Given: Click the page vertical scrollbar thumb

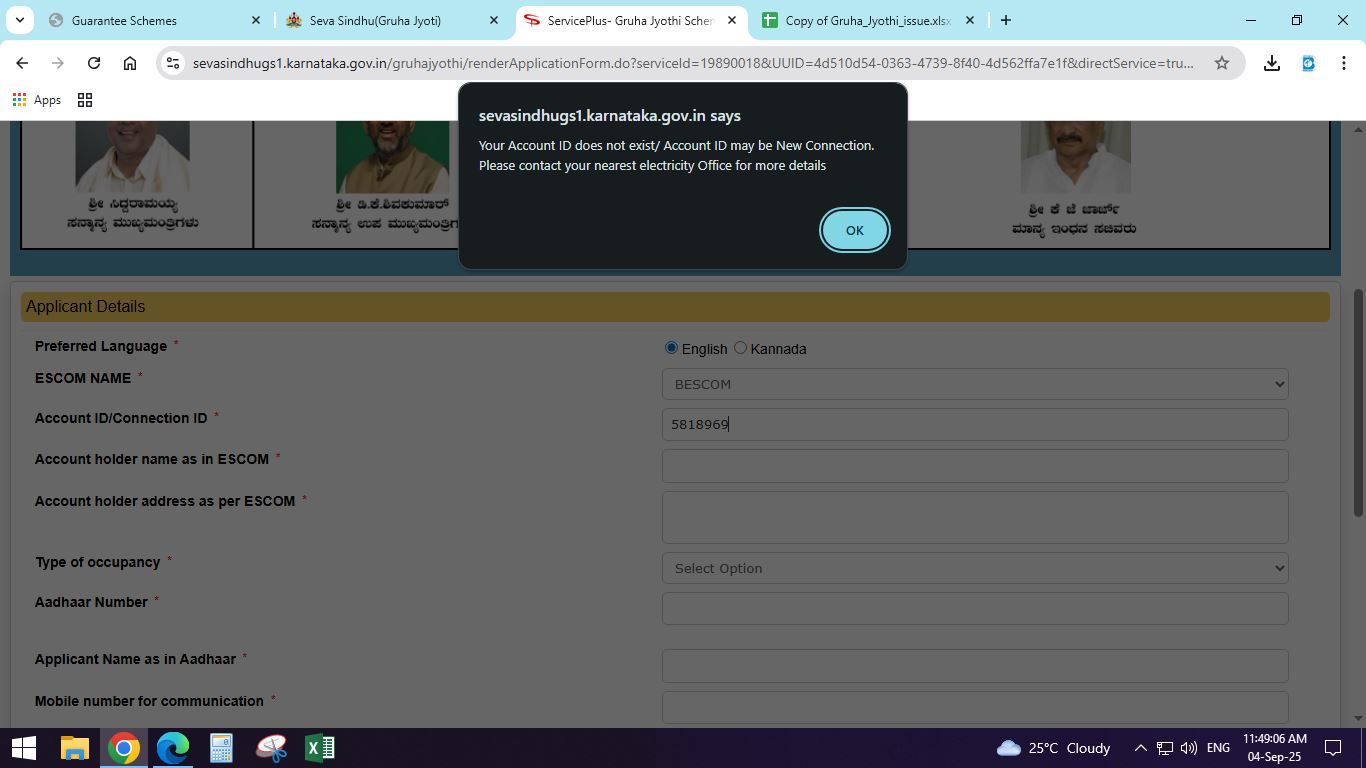Looking at the screenshot, I should [1358, 402].
